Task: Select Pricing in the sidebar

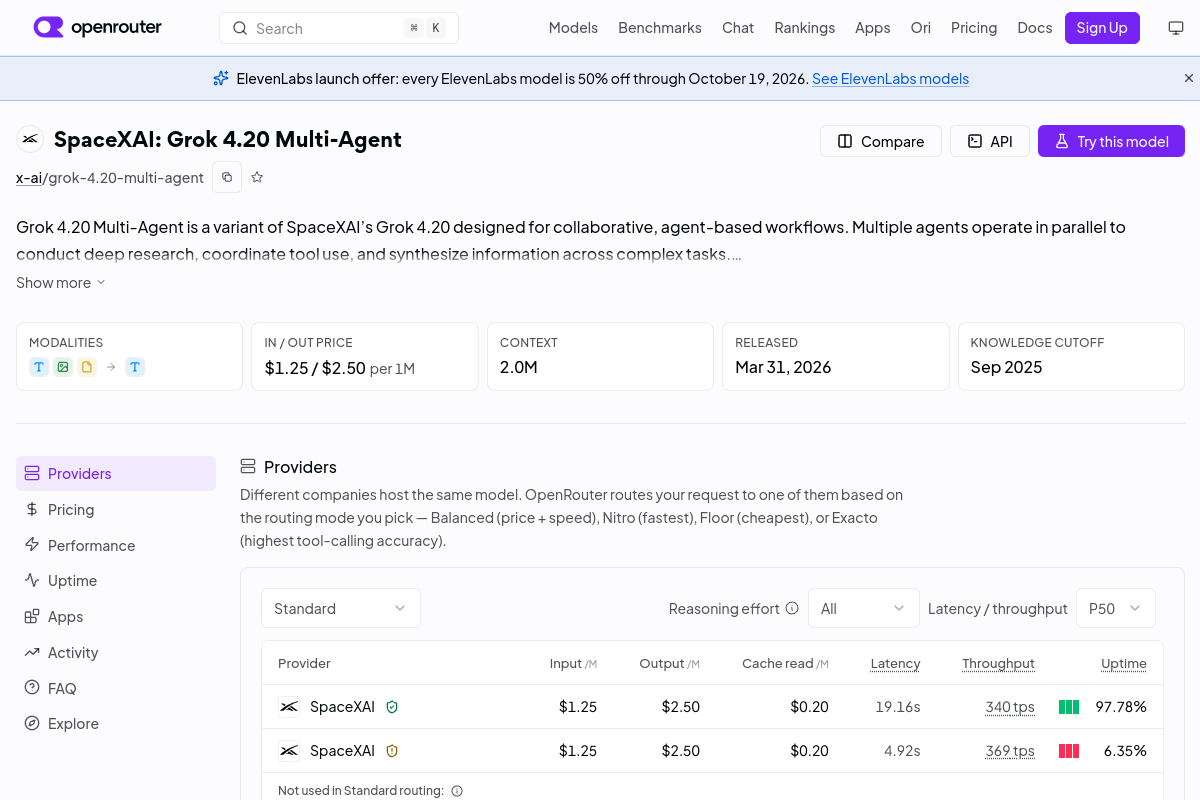Action: pos(116,510)
